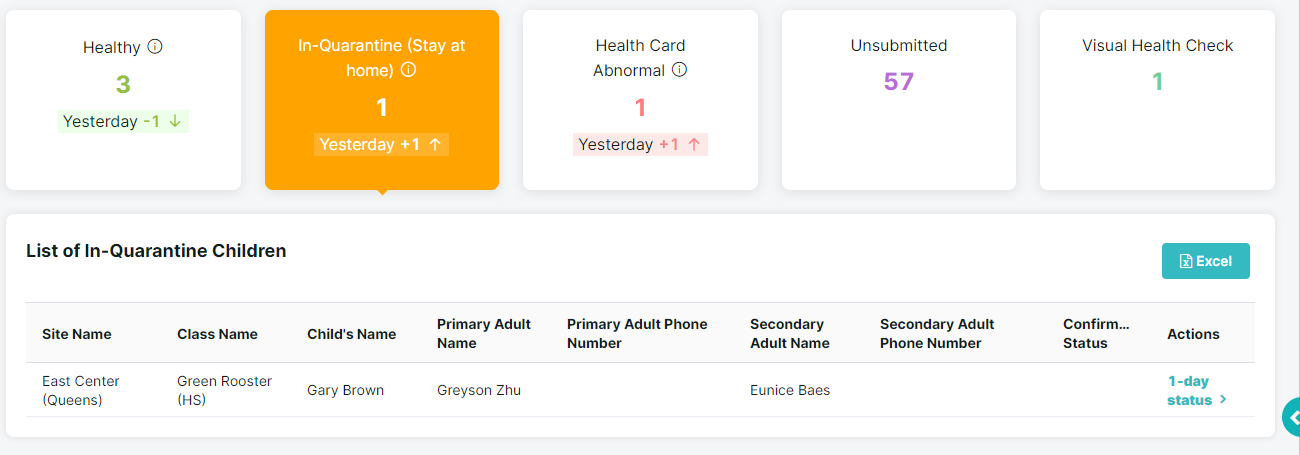1300x455 pixels.
Task: Open the Health Card Abnormal card
Action: point(640,100)
